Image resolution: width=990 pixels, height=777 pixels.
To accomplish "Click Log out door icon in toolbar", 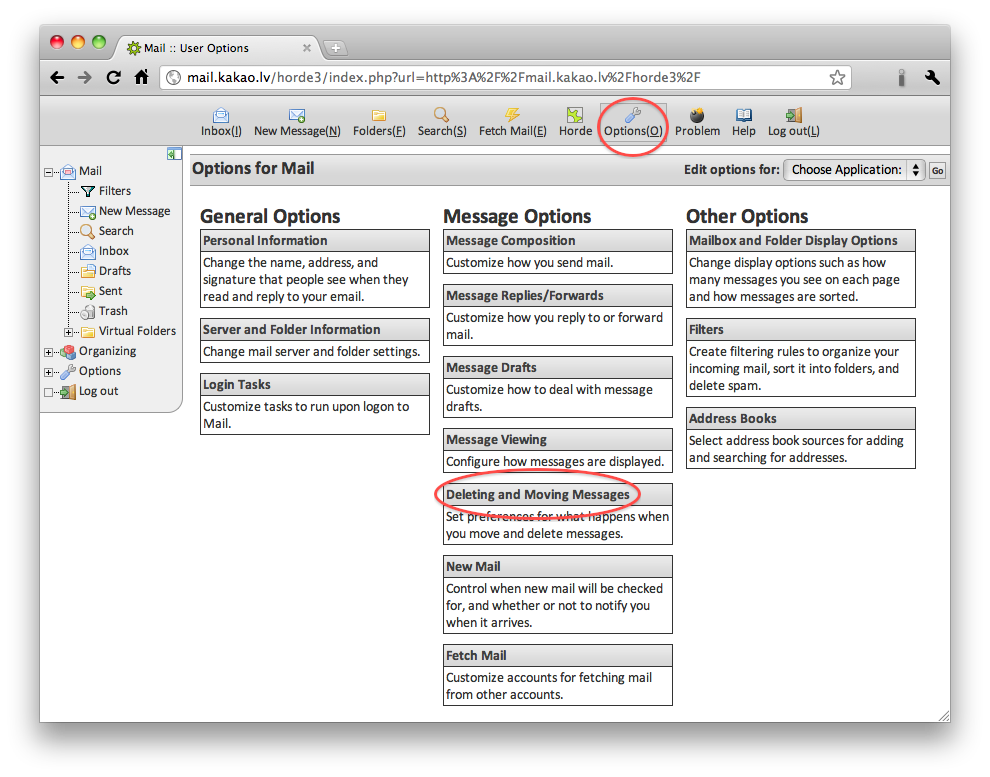I will click(794, 115).
